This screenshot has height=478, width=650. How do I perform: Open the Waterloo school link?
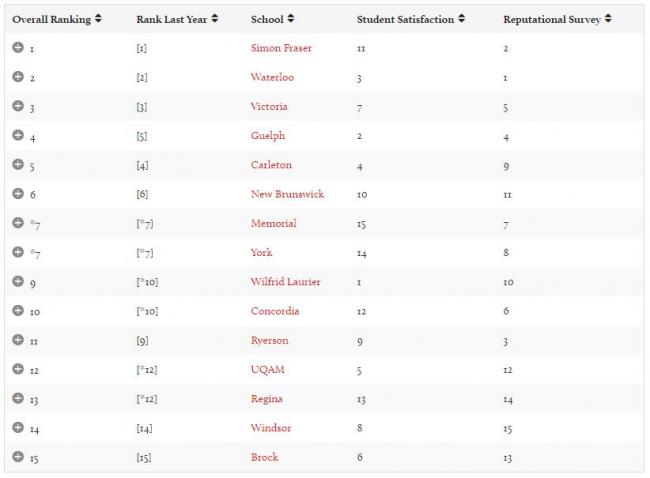pos(271,77)
